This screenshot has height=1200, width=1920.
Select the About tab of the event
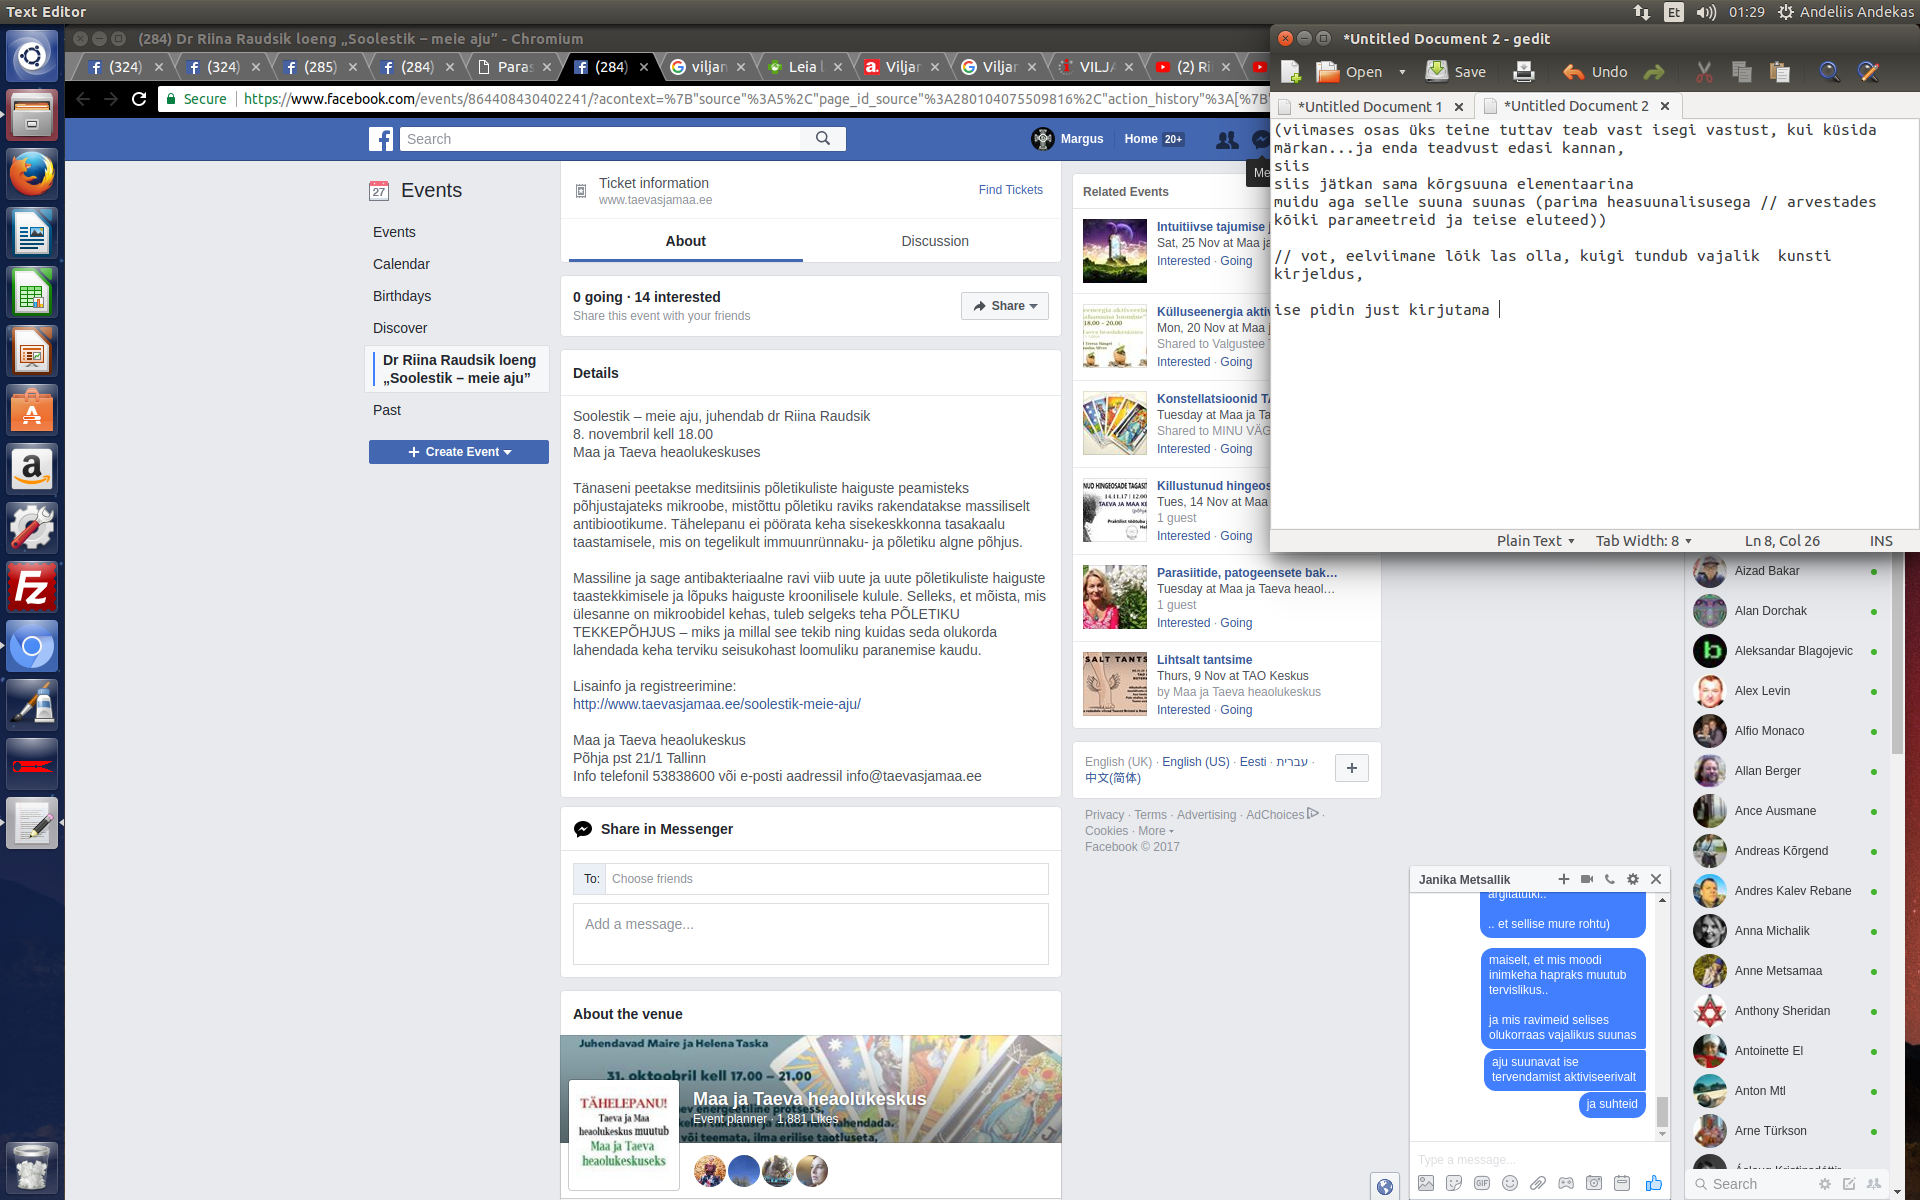pyautogui.click(x=686, y=241)
